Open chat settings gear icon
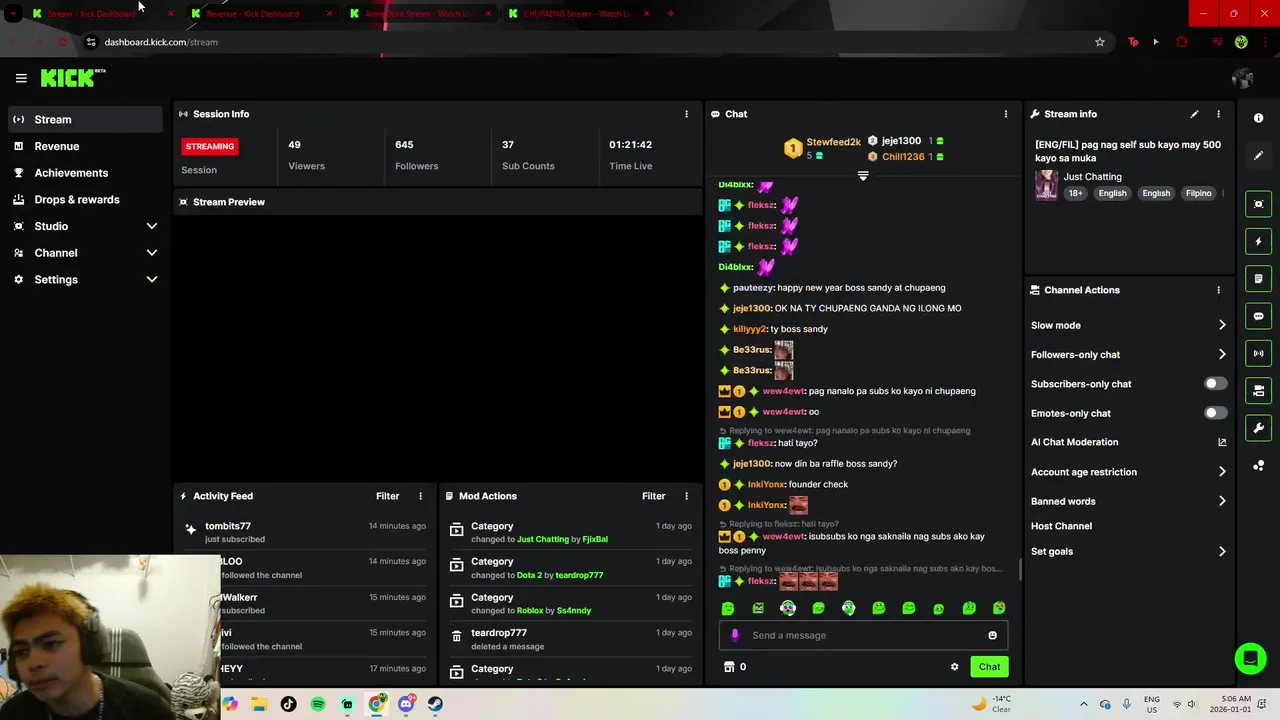1280x720 pixels. click(954, 667)
